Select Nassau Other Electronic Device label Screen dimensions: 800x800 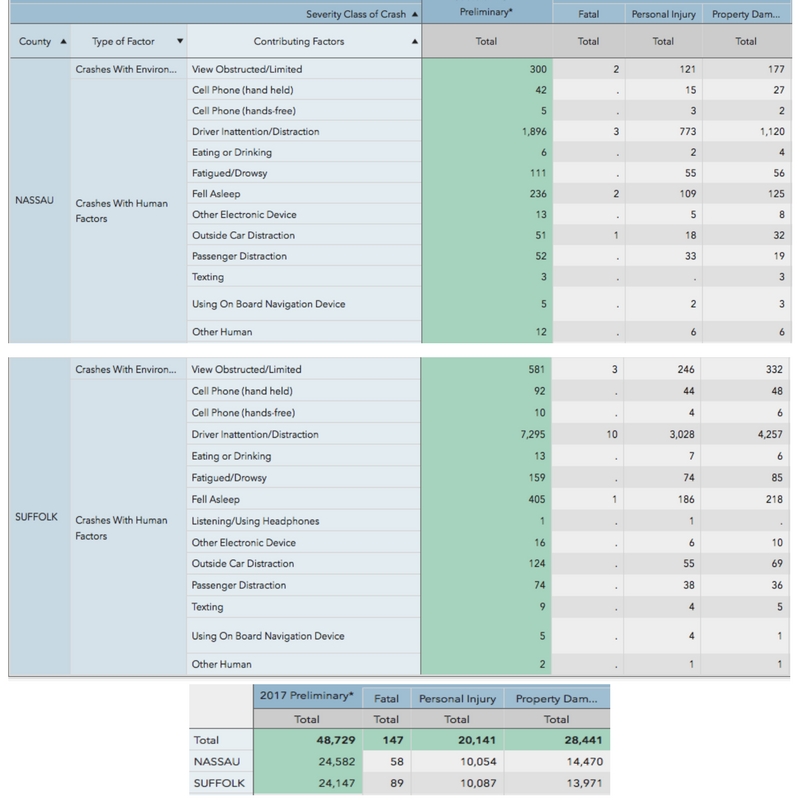[x=244, y=215]
